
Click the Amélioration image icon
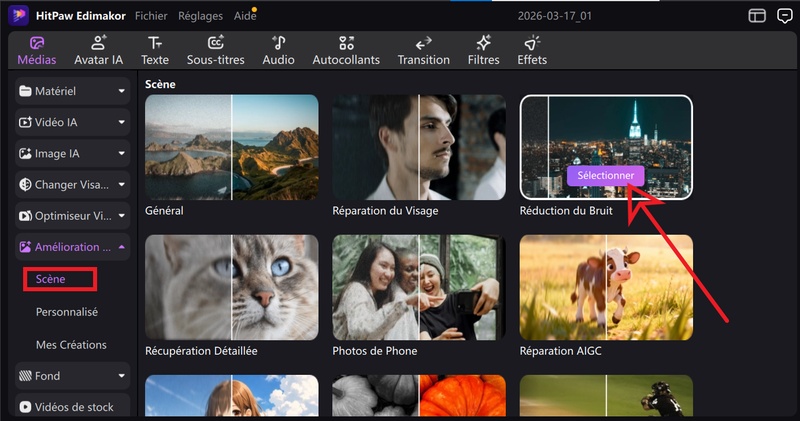click(25, 247)
